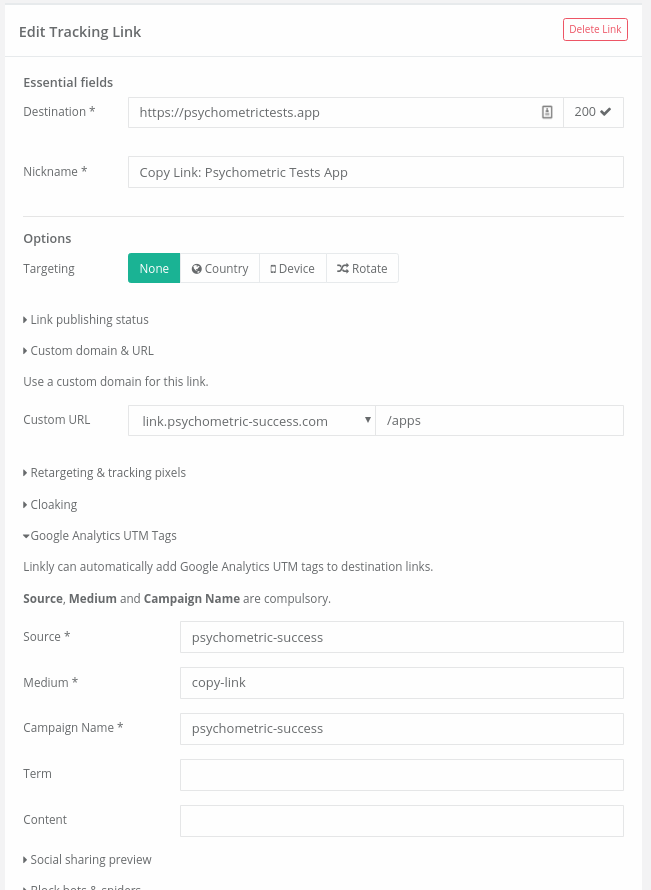Choose Country targeting with globe icon
651x890 pixels.
point(220,269)
